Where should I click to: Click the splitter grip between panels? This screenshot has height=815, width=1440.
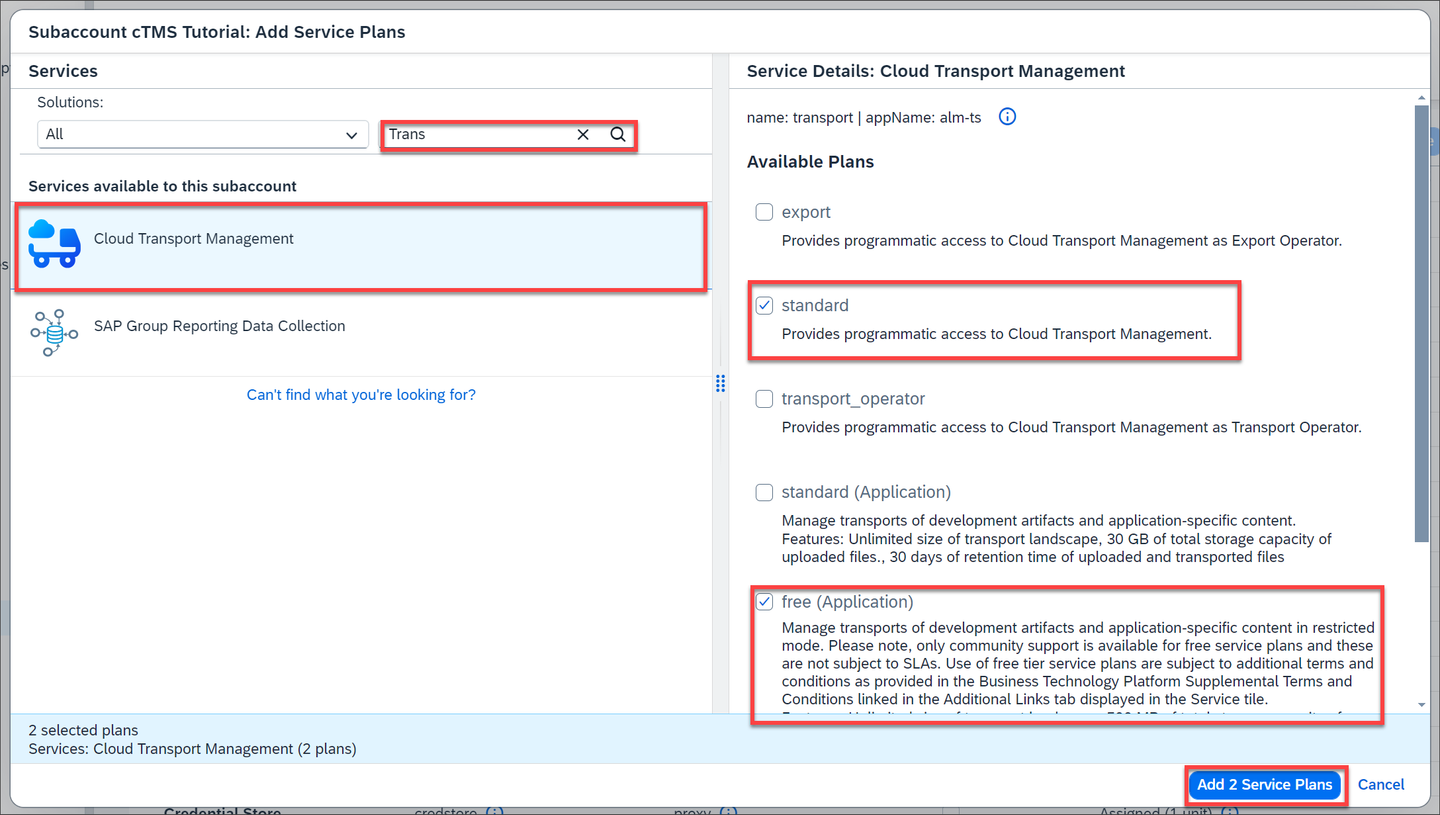[720, 384]
